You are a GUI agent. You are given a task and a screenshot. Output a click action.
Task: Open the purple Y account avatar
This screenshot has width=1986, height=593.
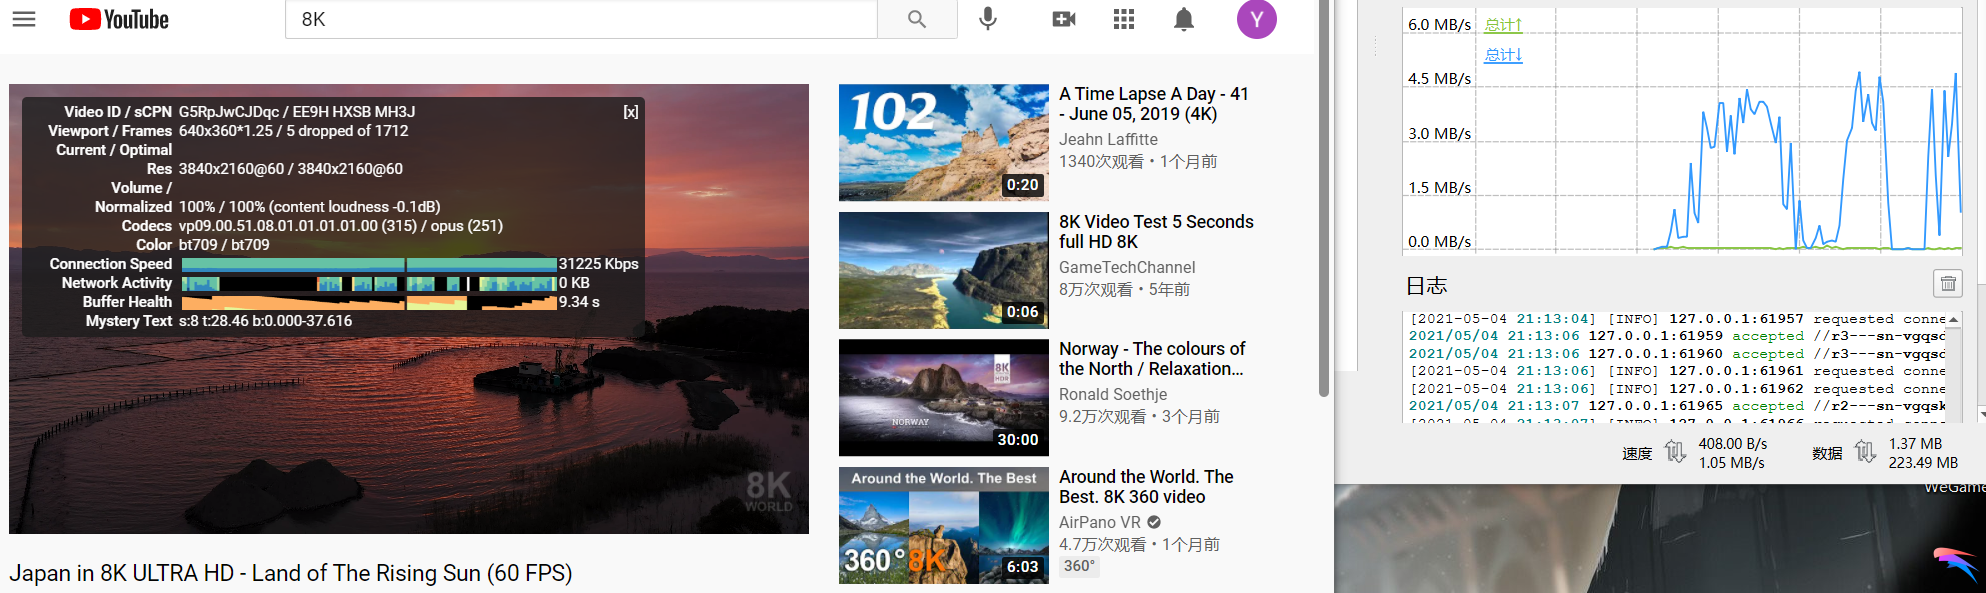click(1257, 19)
